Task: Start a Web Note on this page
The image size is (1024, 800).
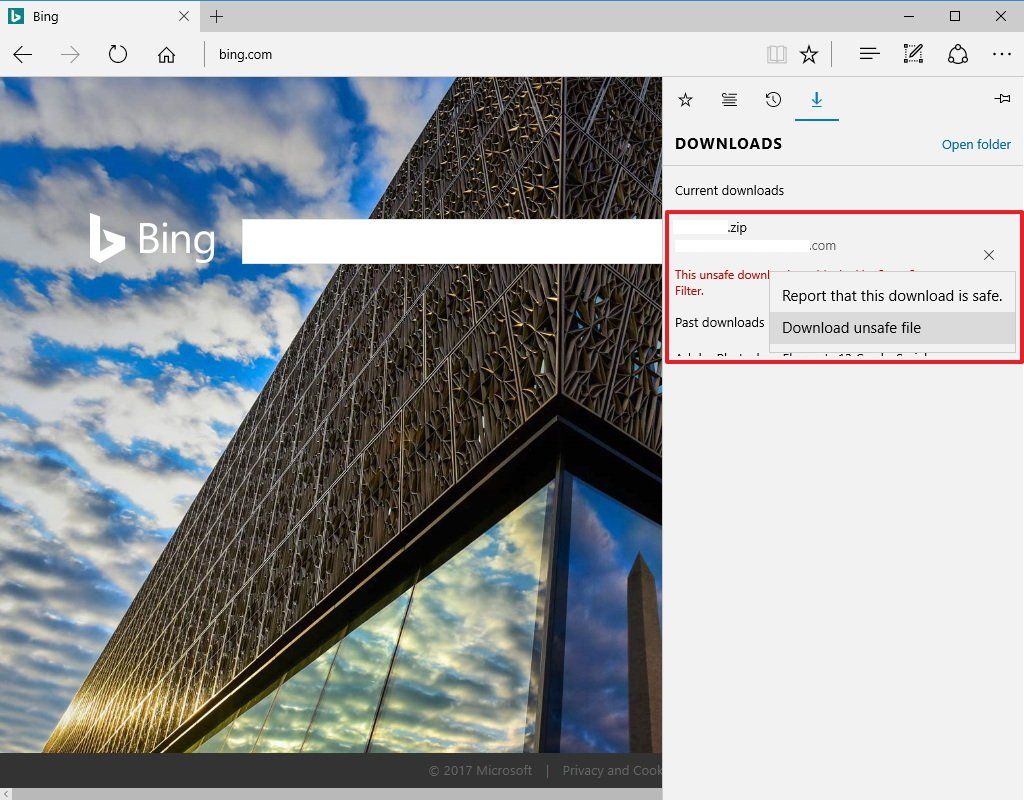Action: [x=912, y=54]
